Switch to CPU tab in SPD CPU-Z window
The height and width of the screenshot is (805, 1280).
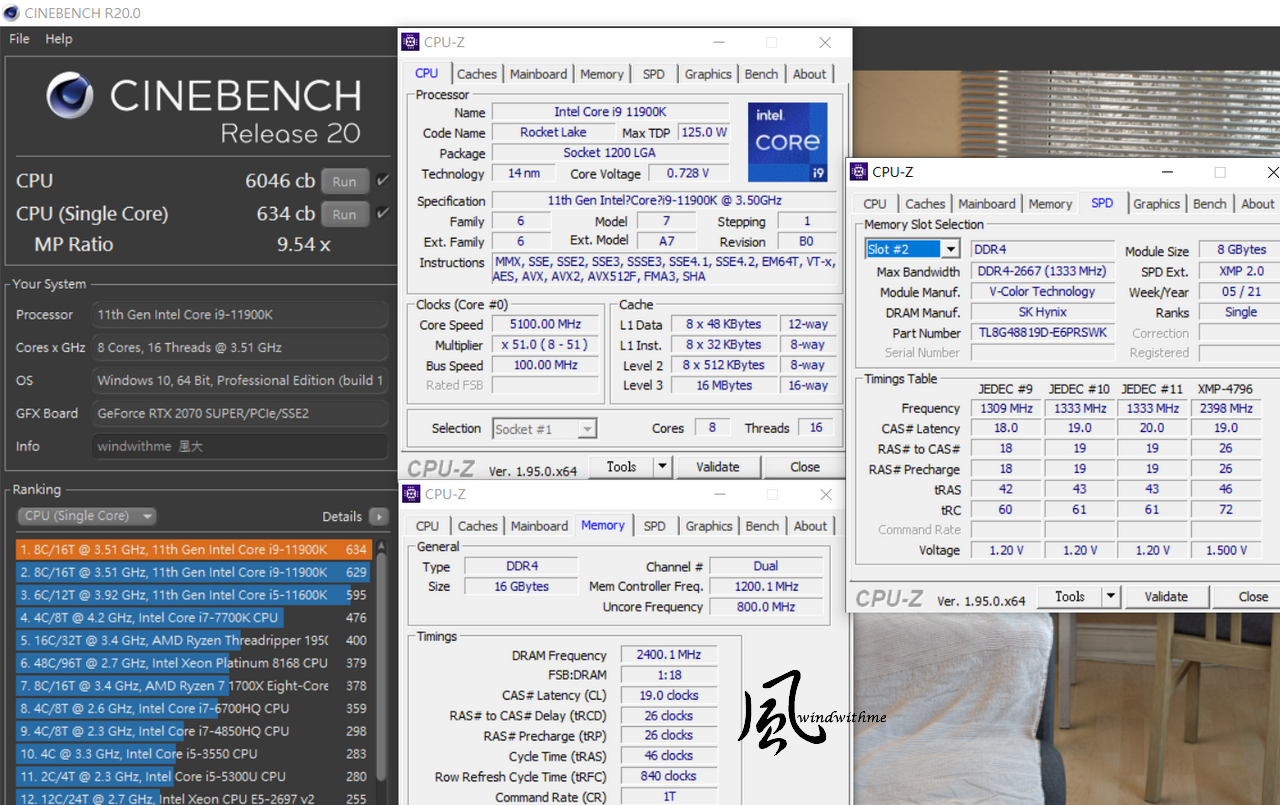(x=875, y=204)
